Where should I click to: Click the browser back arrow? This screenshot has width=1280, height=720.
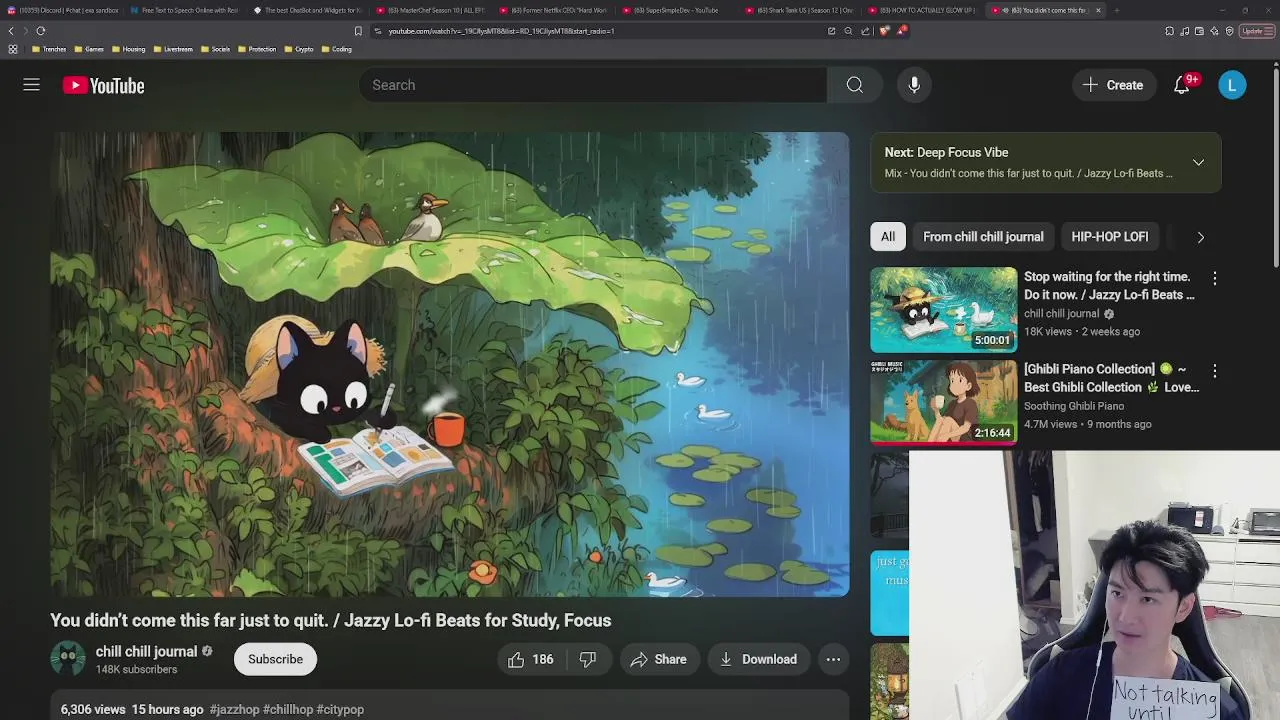[x=11, y=31]
